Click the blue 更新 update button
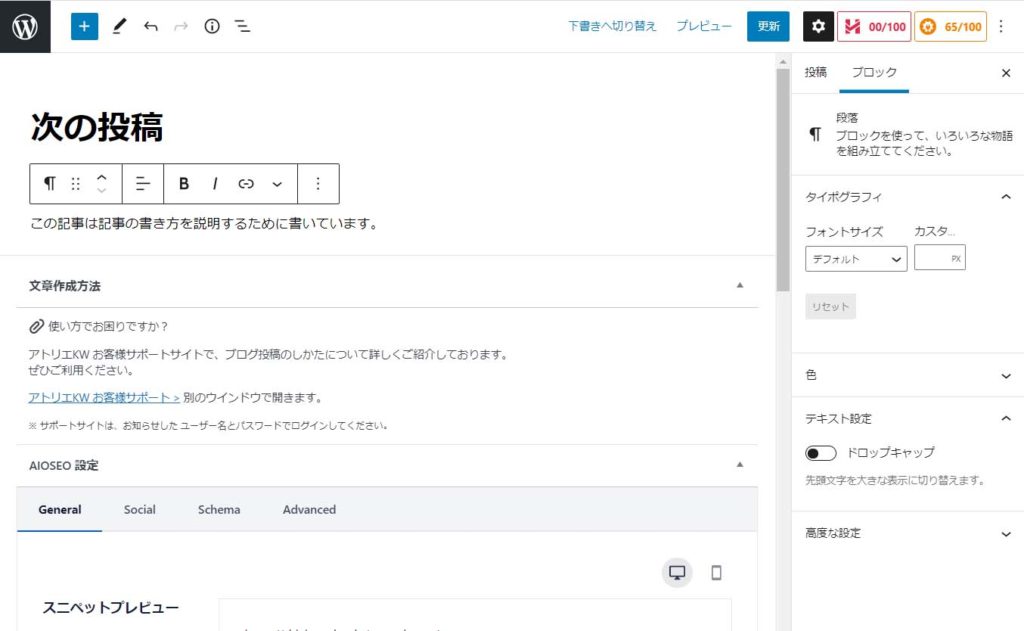The height and width of the screenshot is (631, 1024). pyautogui.click(x=767, y=26)
